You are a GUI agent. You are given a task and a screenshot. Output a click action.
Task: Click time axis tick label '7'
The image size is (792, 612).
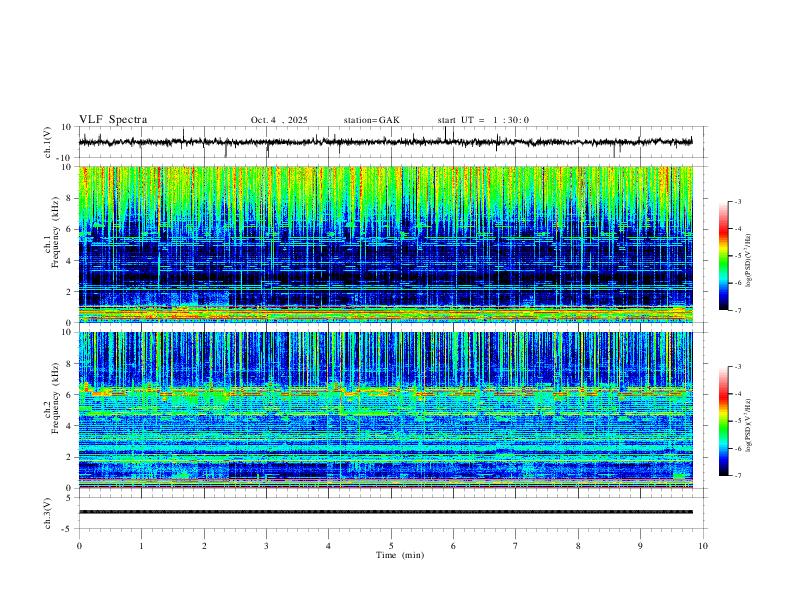tap(516, 546)
